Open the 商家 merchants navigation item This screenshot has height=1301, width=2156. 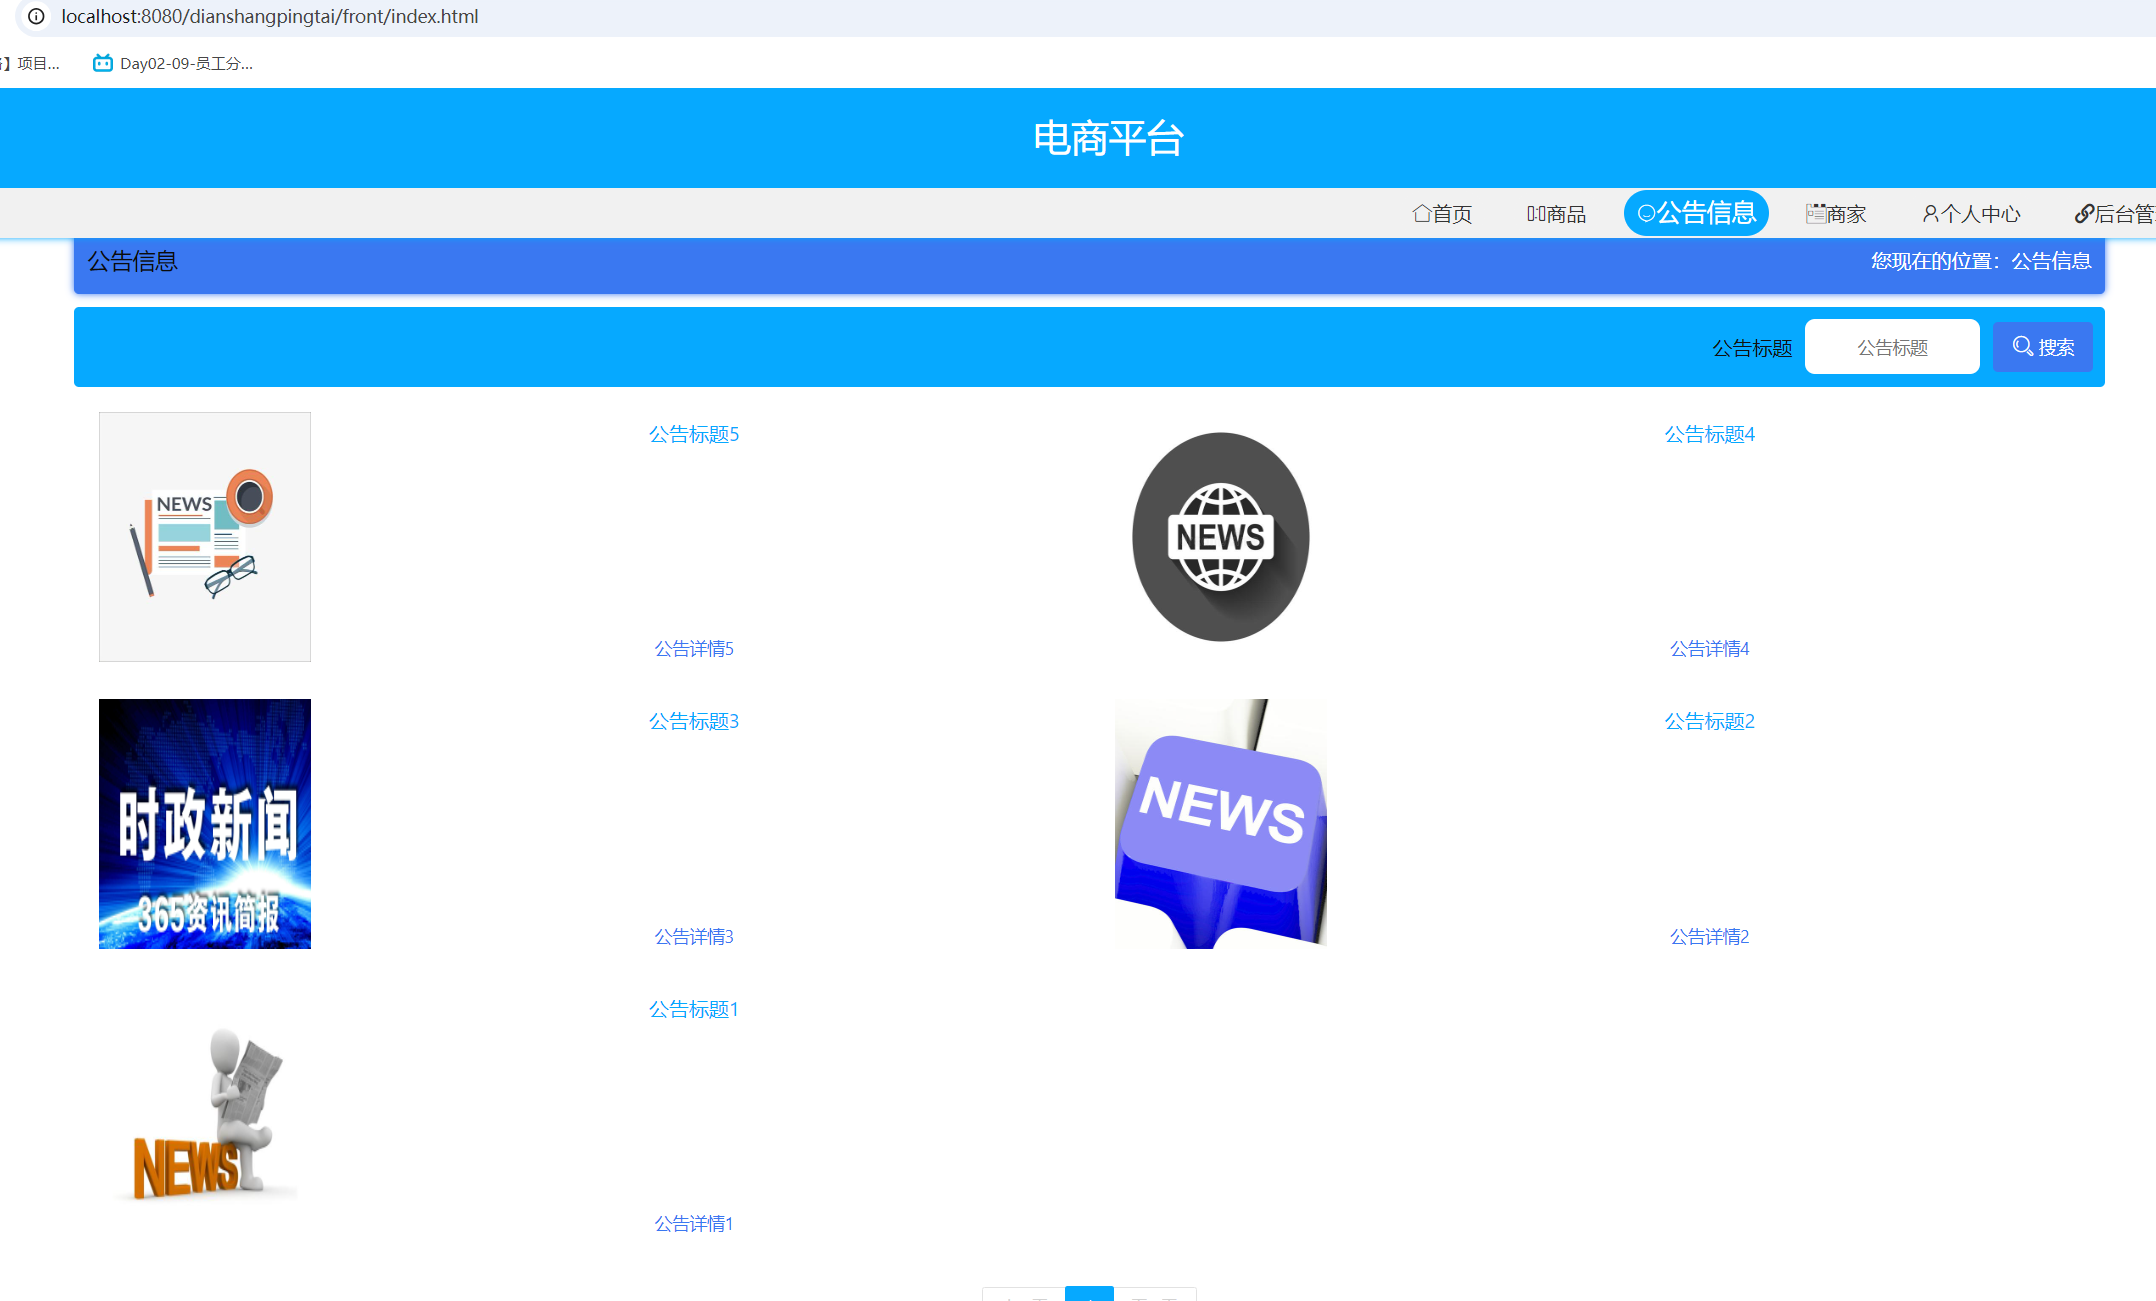[1836, 214]
